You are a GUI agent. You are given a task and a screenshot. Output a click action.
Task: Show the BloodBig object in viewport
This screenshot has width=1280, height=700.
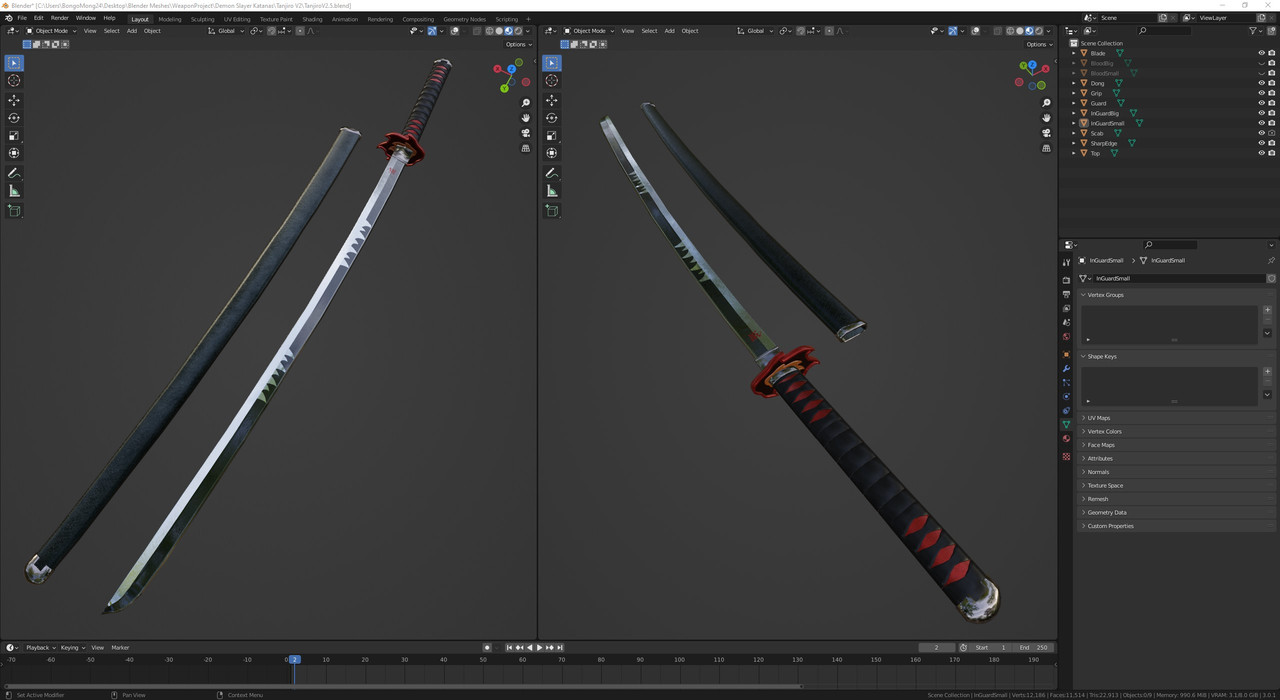pos(1261,63)
